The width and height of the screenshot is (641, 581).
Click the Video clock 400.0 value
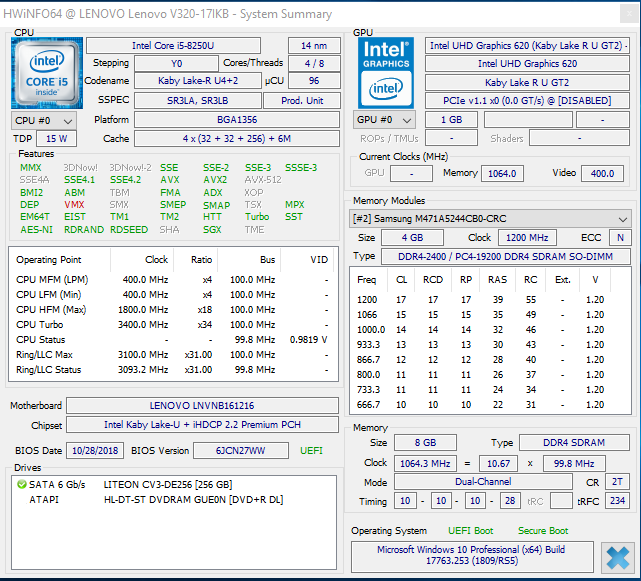[602, 173]
